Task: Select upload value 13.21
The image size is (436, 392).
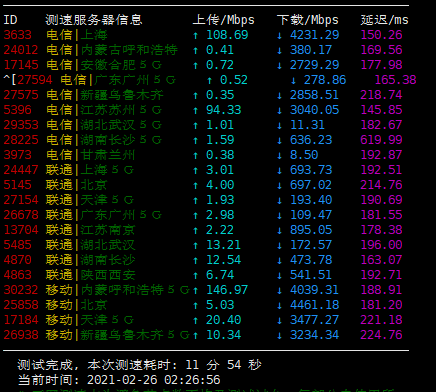Action: 223,245
